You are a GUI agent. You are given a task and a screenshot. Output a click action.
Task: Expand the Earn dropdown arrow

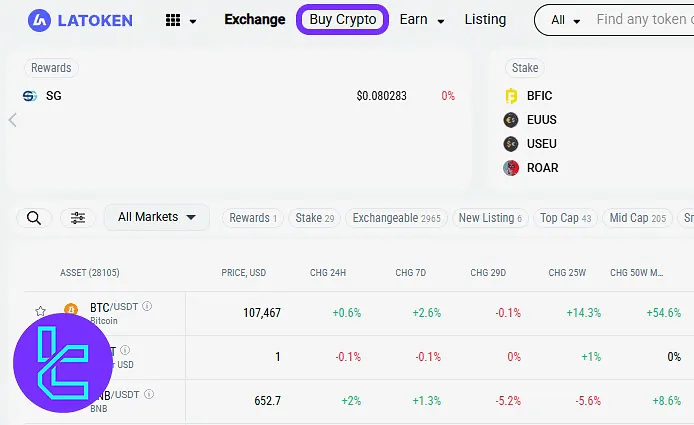(441, 21)
